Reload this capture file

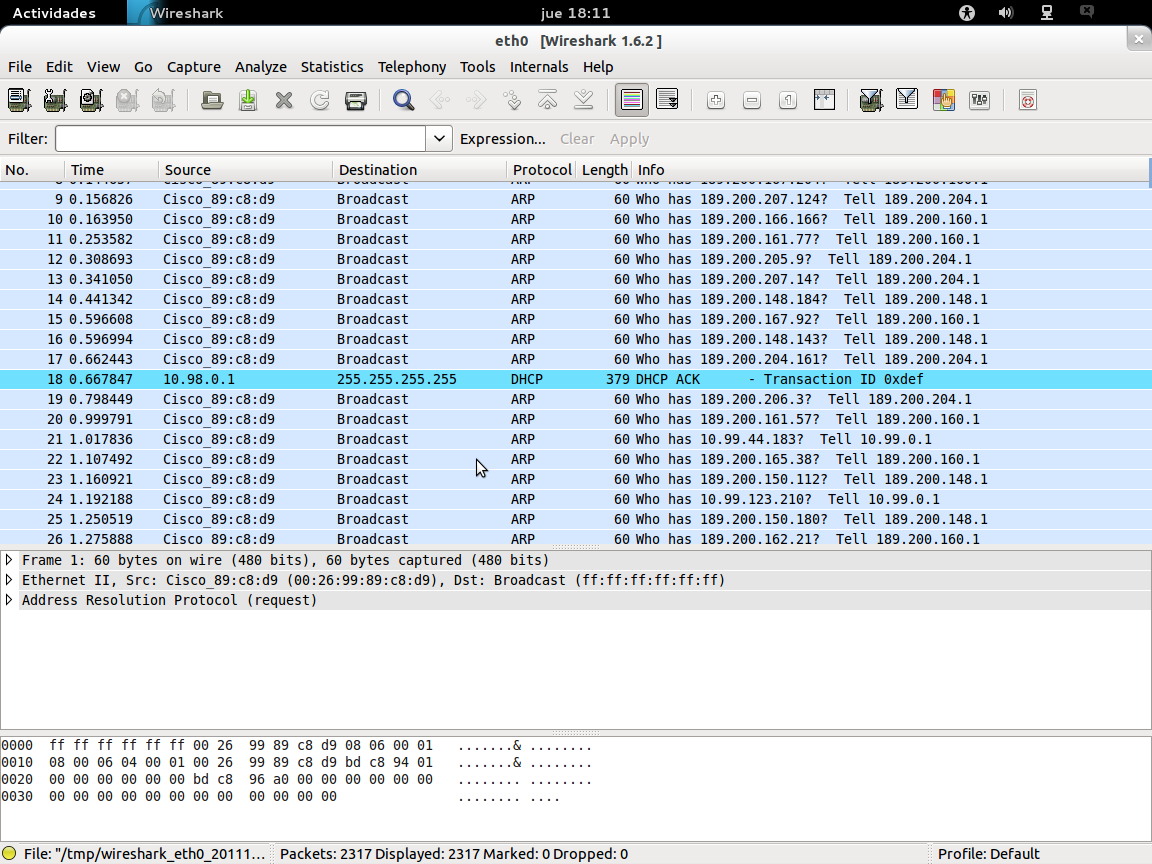pyautogui.click(x=319, y=100)
